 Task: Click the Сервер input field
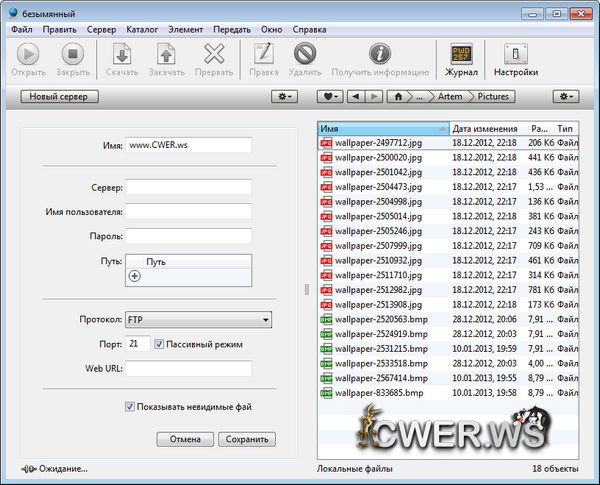point(189,188)
